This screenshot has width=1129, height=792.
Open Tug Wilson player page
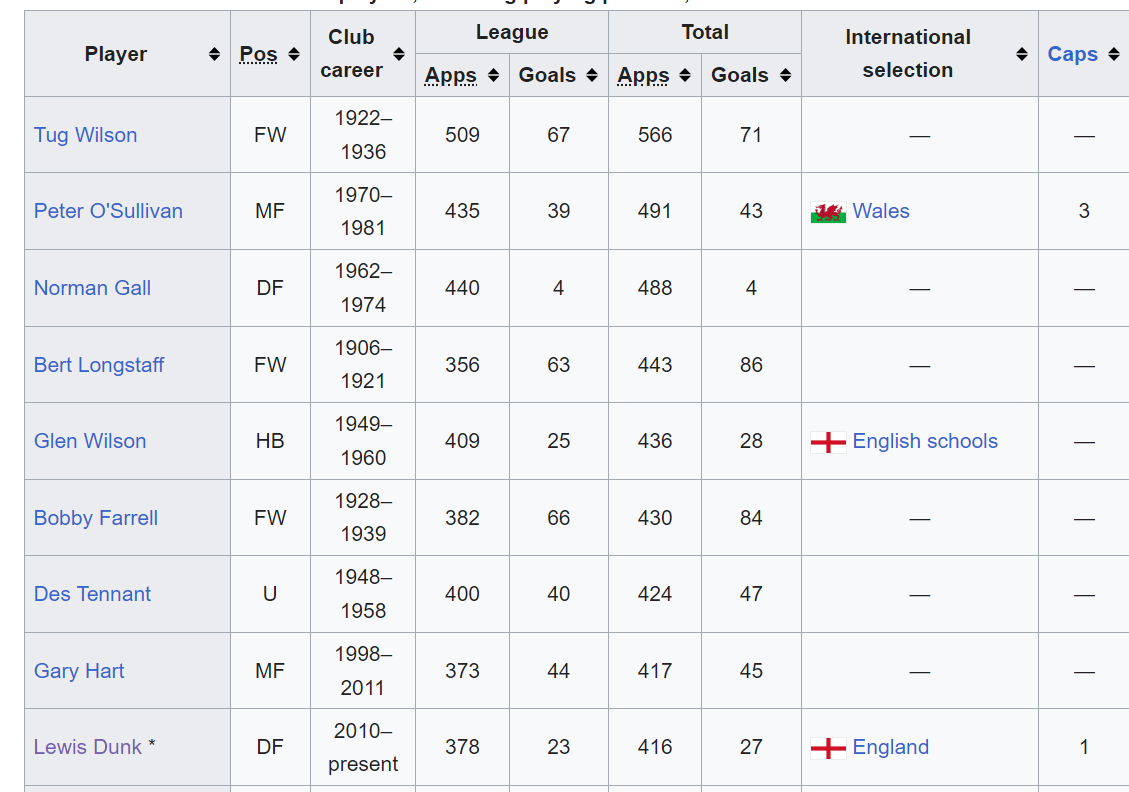[86, 135]
